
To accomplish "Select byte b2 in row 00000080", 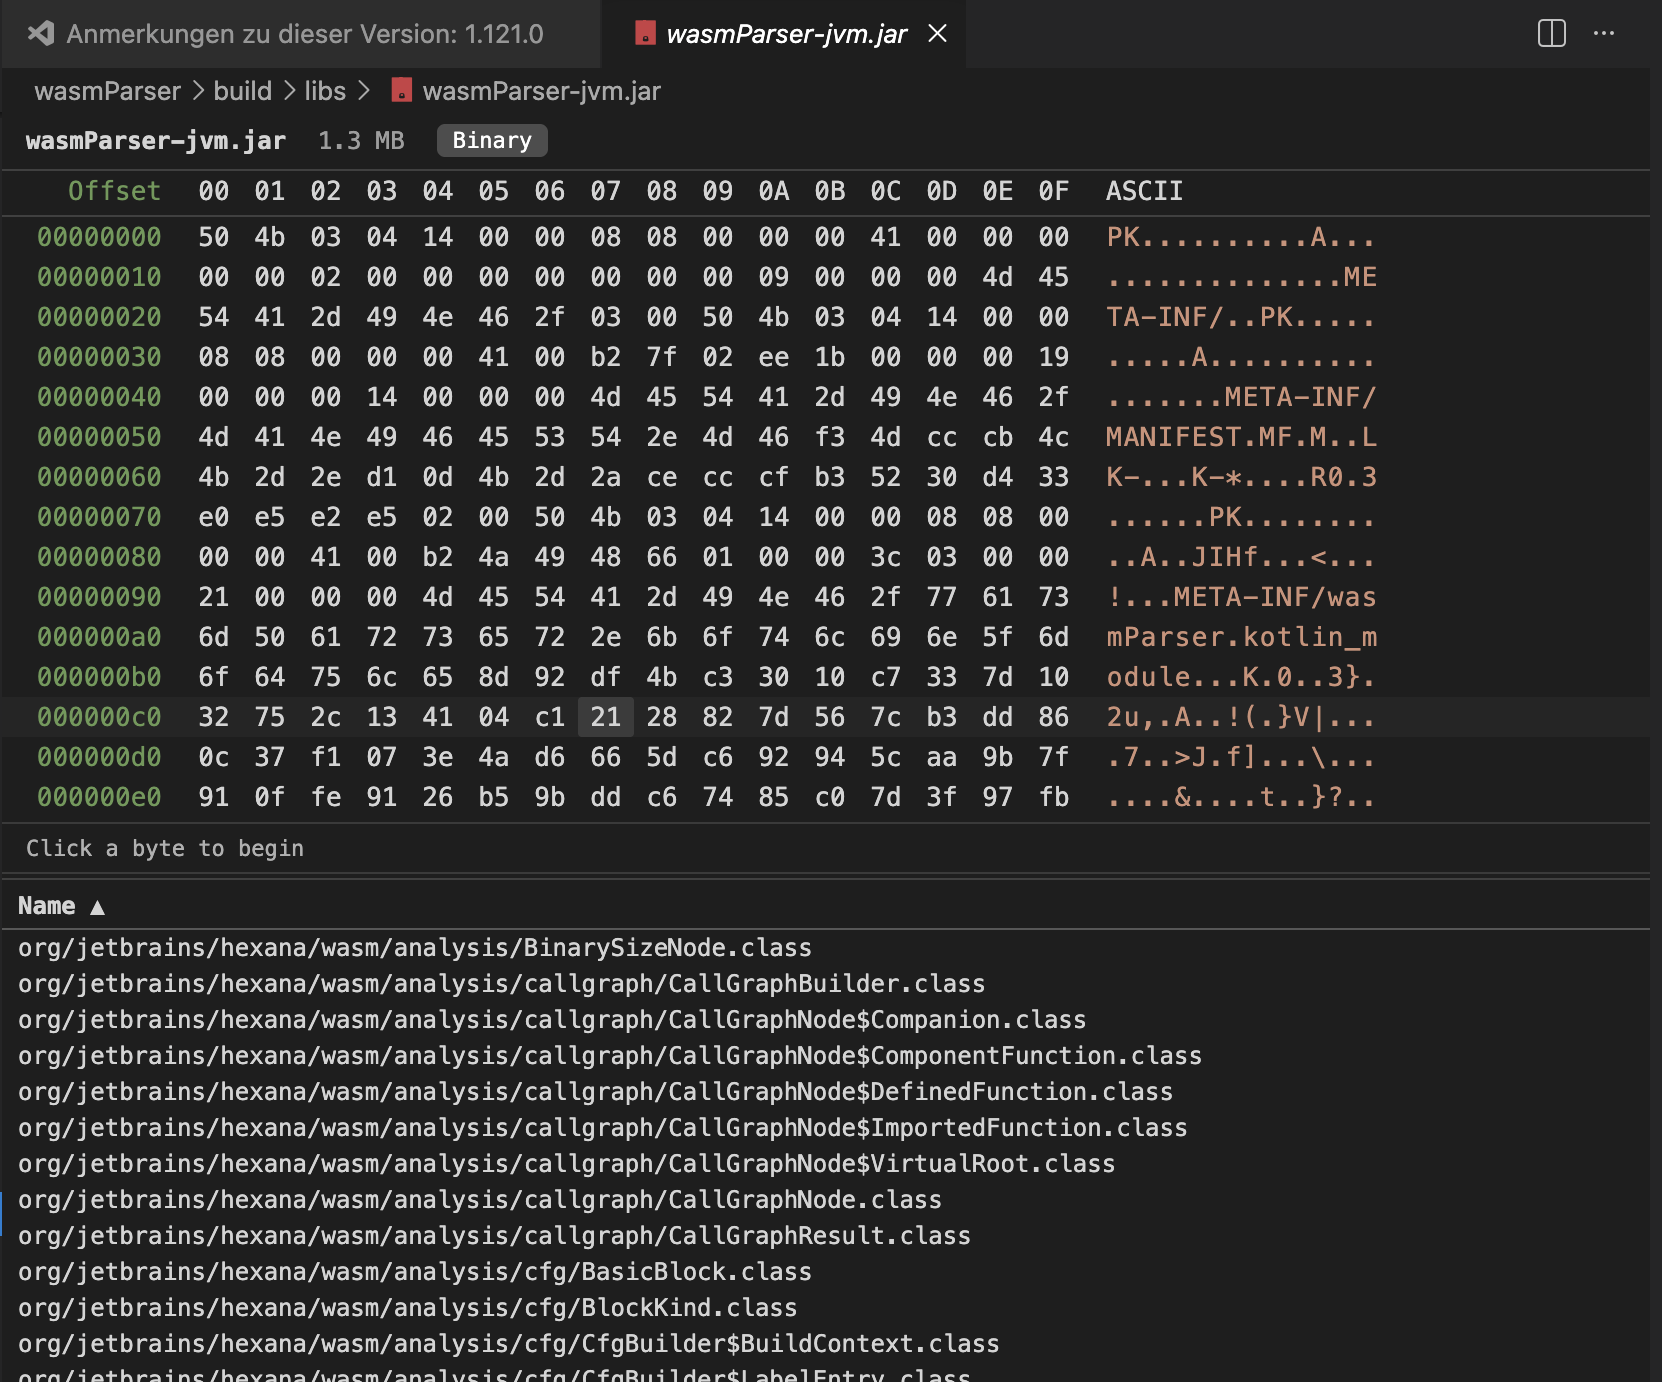I will [438, 557].
